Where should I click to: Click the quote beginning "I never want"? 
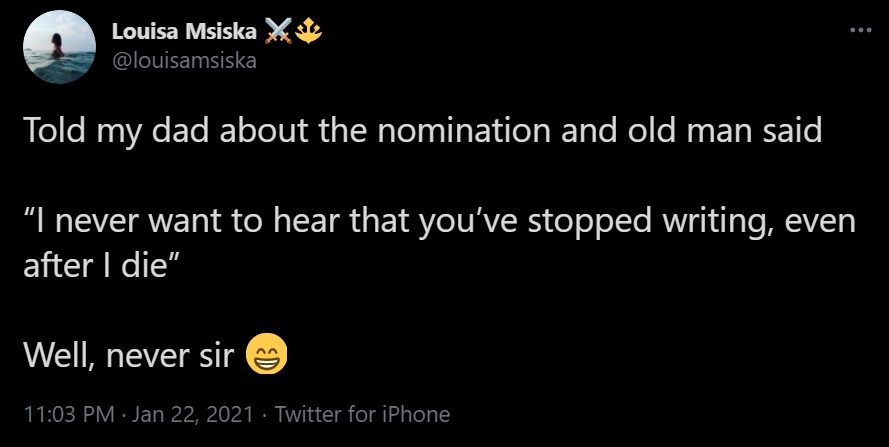(440, 221)
